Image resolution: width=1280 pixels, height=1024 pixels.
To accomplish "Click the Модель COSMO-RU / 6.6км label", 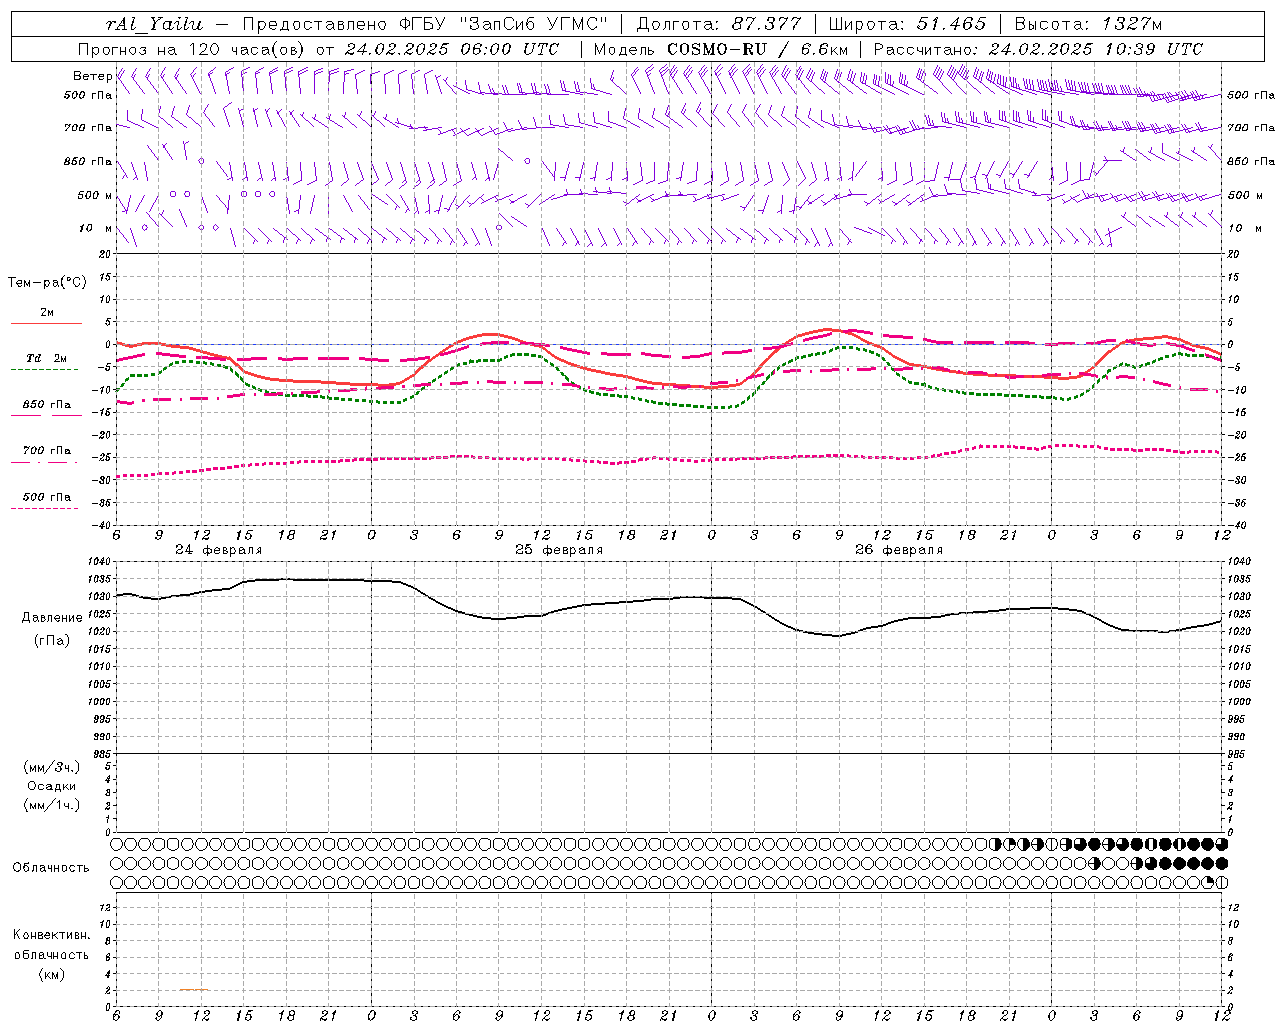I will click(x=720, y=49).
